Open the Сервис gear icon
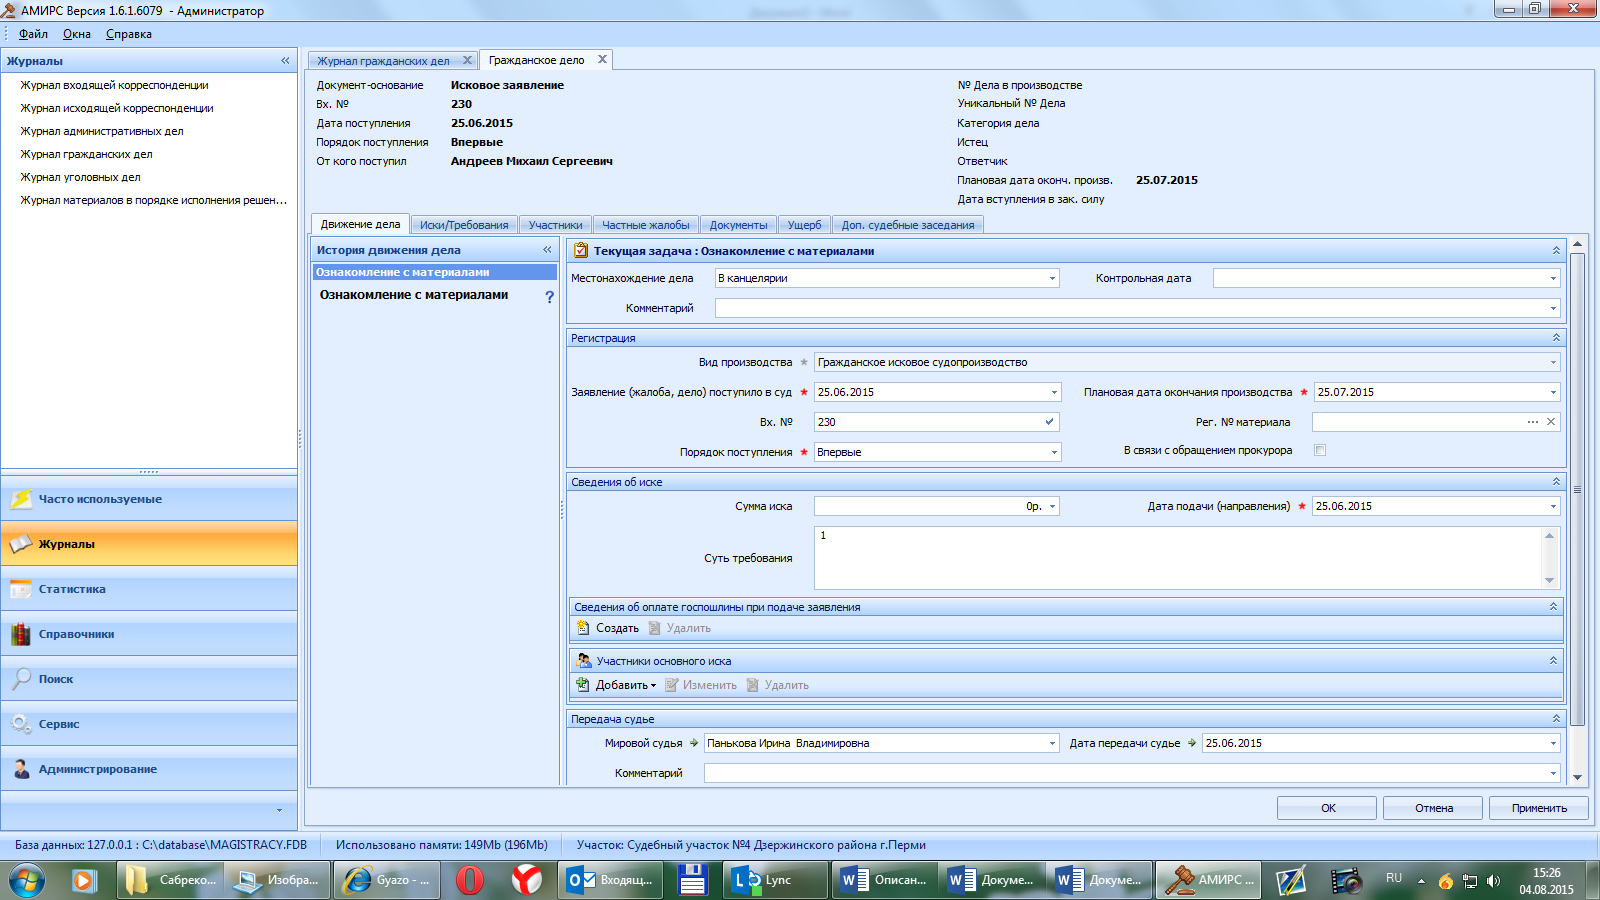The height and width of the screenshot is (900, 1600). (x=20, y=724)
